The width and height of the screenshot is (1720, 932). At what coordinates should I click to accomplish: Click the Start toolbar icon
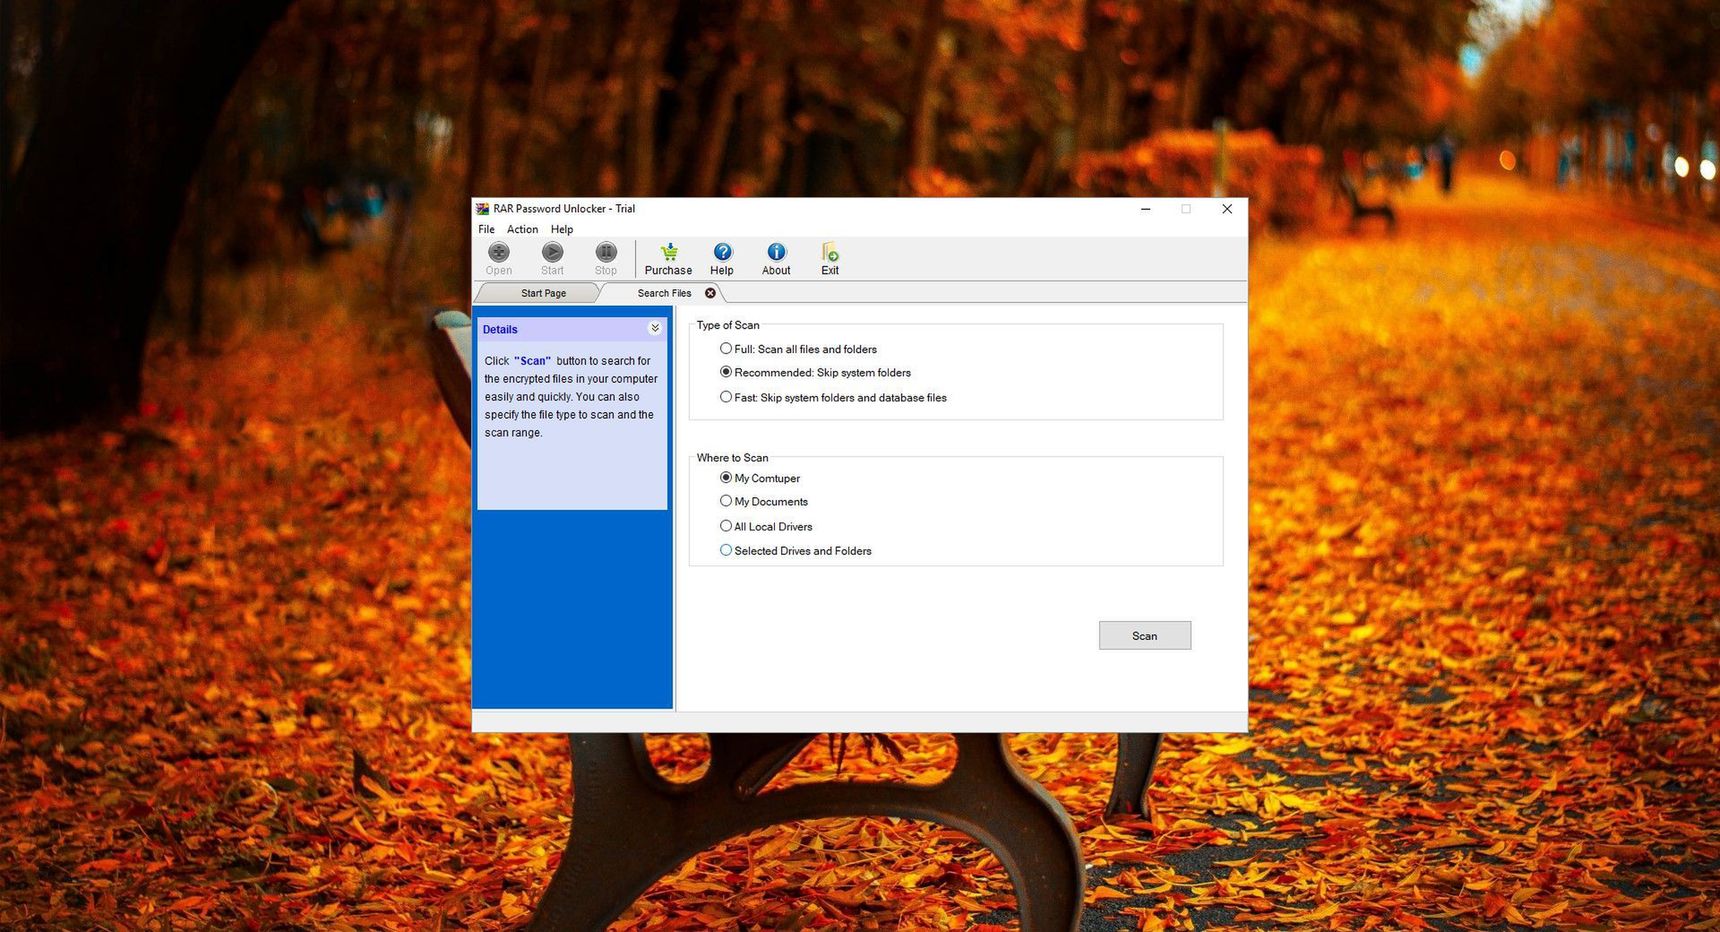click(552, 258)
